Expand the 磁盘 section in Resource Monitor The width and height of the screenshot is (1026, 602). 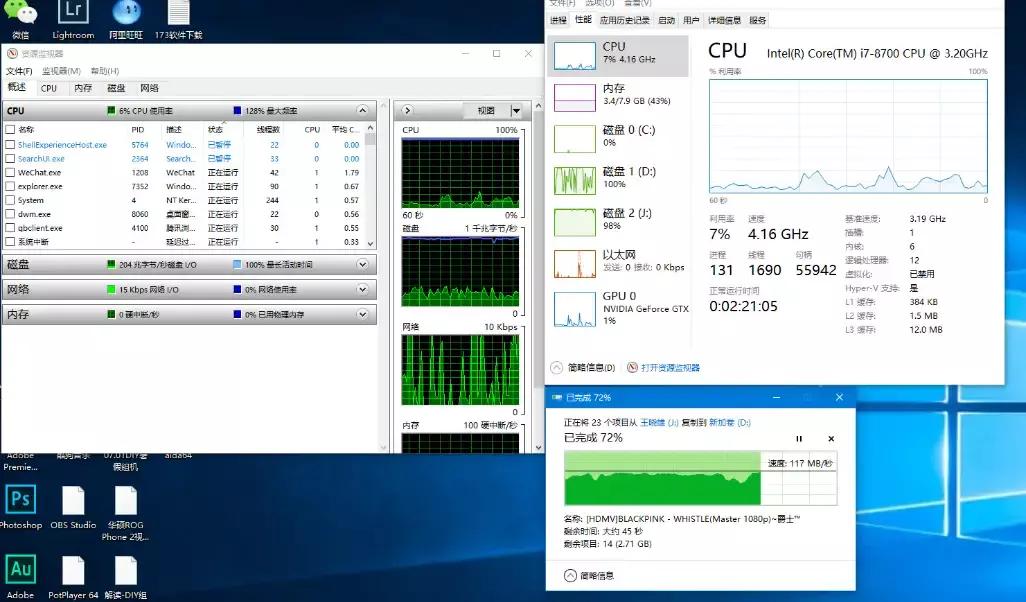click(363, 265)
